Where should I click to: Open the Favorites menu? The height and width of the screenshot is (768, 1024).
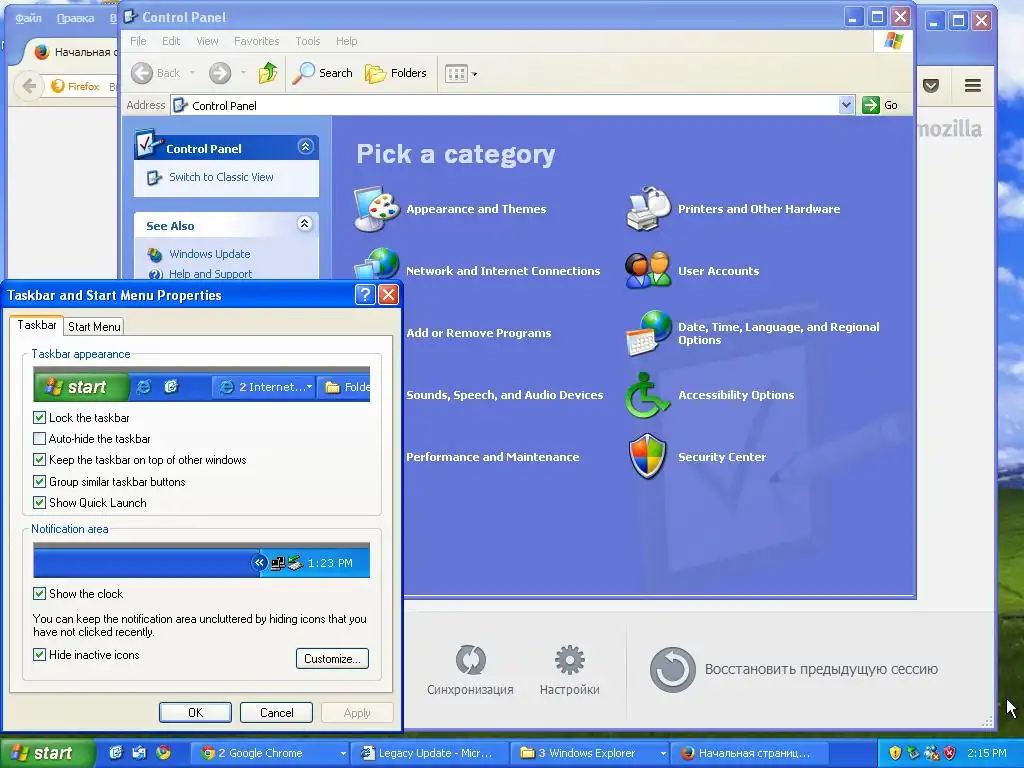tap(257, 41)
